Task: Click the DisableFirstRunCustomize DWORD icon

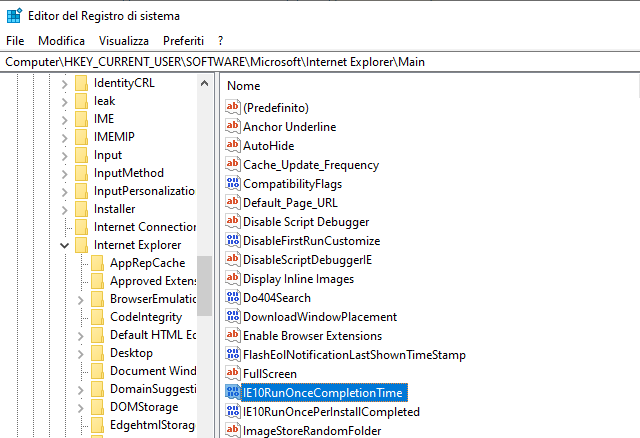Action: (x=233, y=240)
